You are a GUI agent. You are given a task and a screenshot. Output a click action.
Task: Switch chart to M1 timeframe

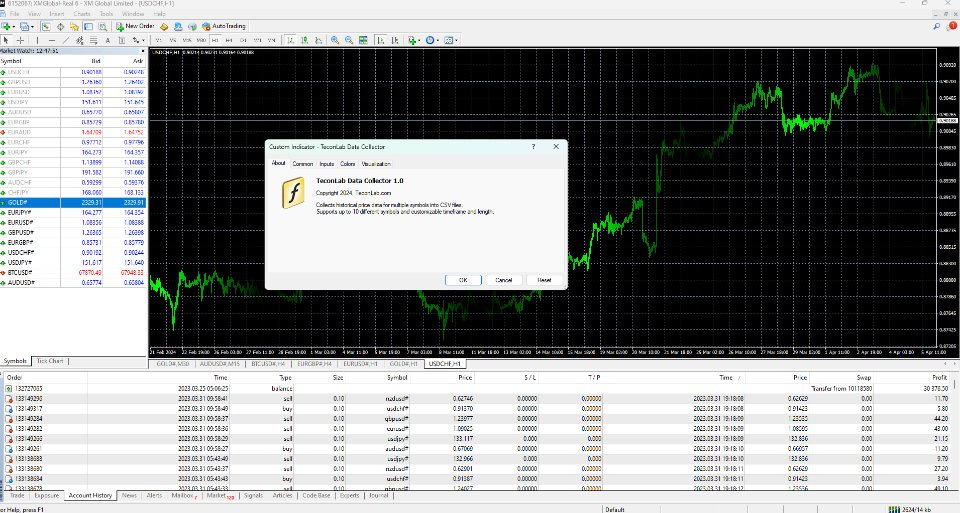(x=158, y=40)
